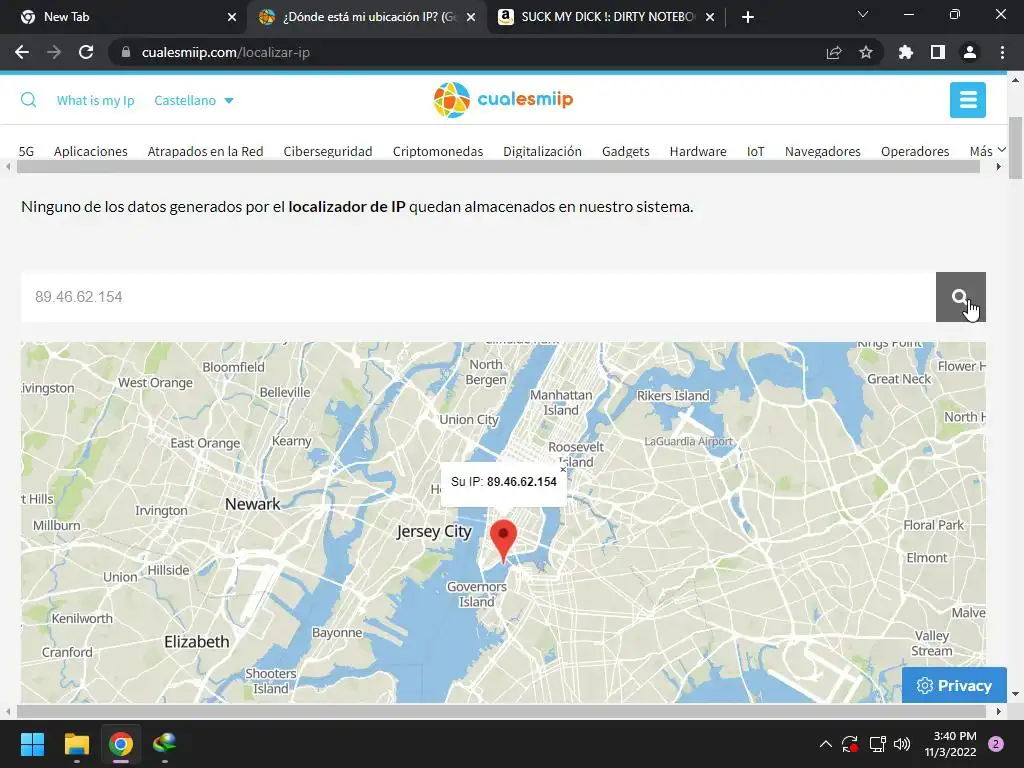The width and height of the screenshot is (1024, 768).
Task: Open the IoT category
Action: tap(756, 152)
